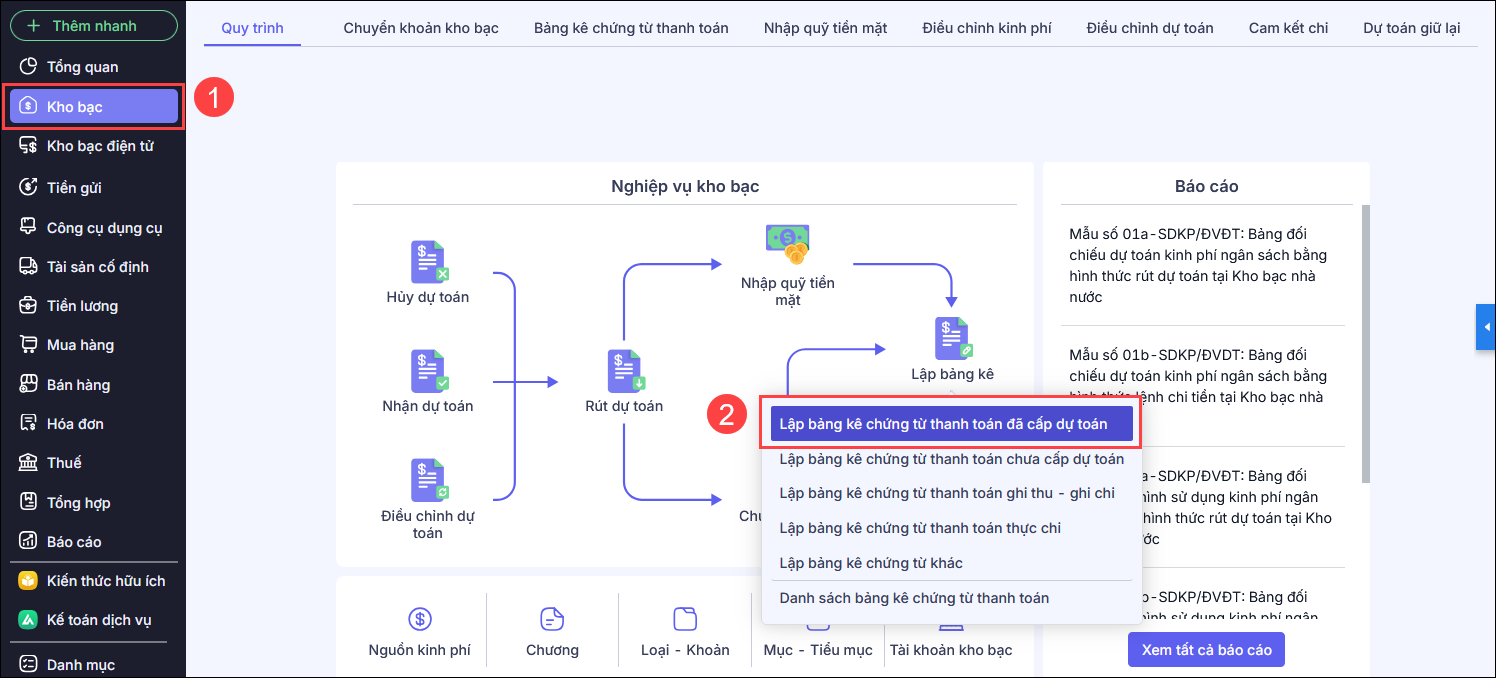The height and width of the screenshot is (678, 1496).
Task: Click the Thêm nhanh button
Action: tap(93, 25)
